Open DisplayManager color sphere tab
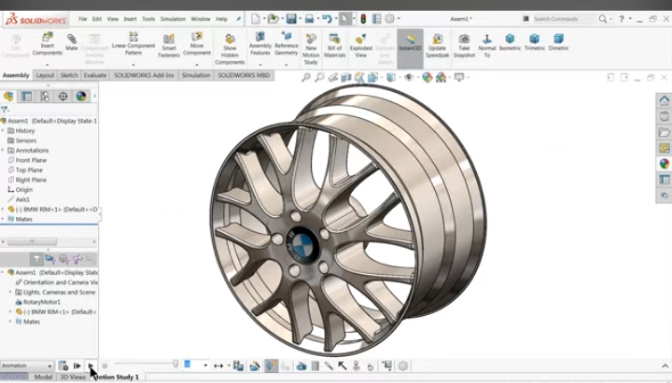672x383 pixels. [x=81, y=96]
